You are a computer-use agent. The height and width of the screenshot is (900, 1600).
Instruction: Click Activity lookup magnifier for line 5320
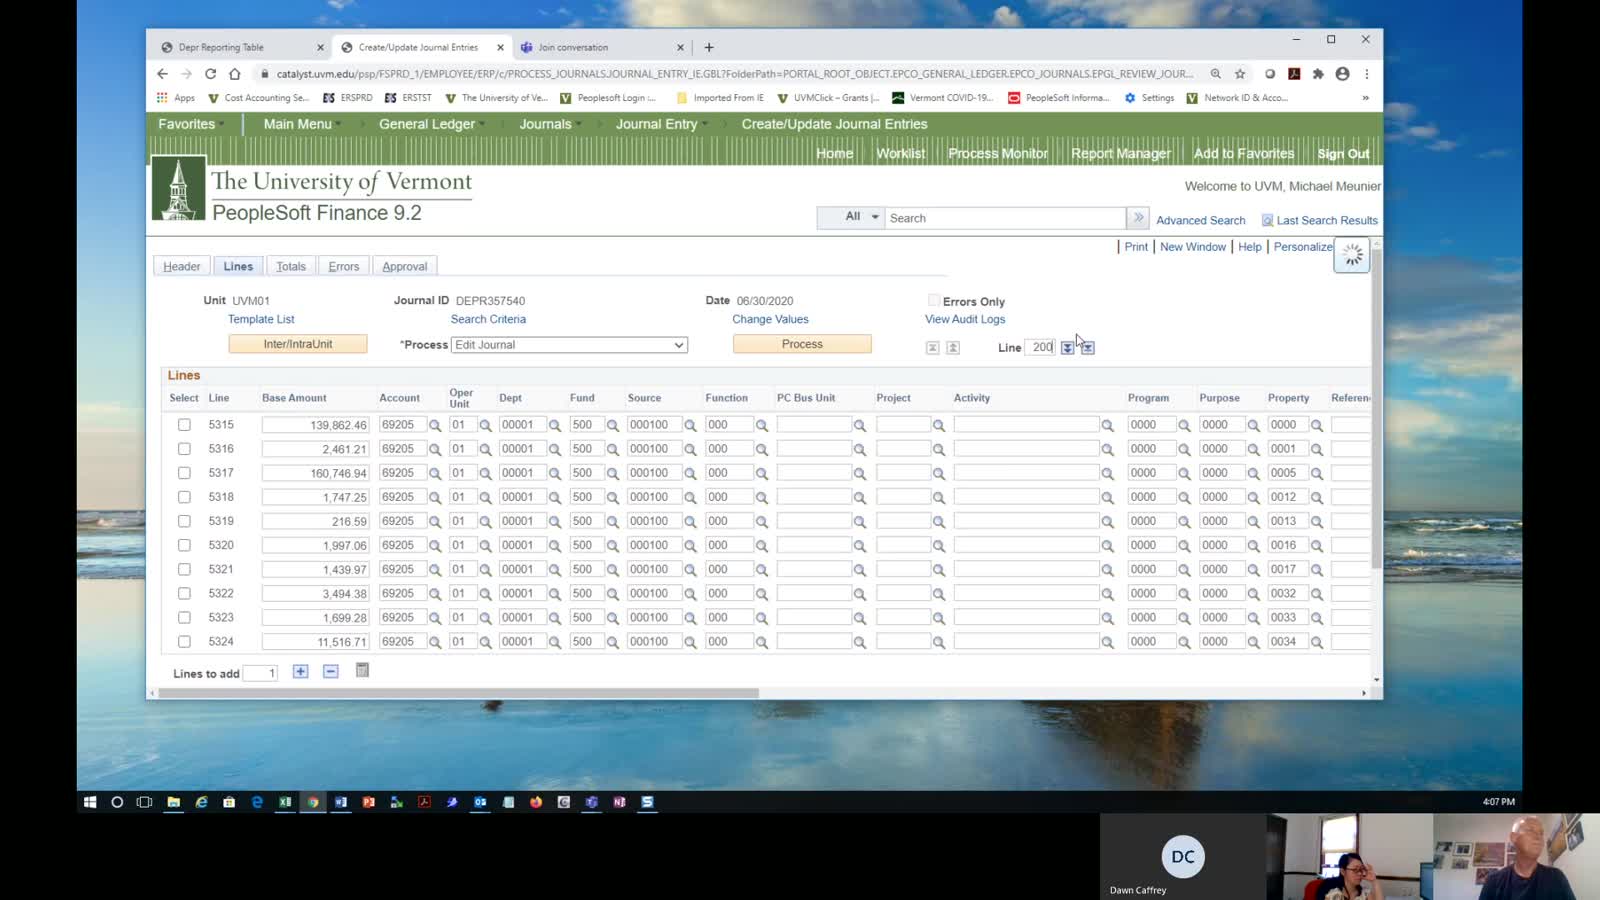[x=1107, y=546]
